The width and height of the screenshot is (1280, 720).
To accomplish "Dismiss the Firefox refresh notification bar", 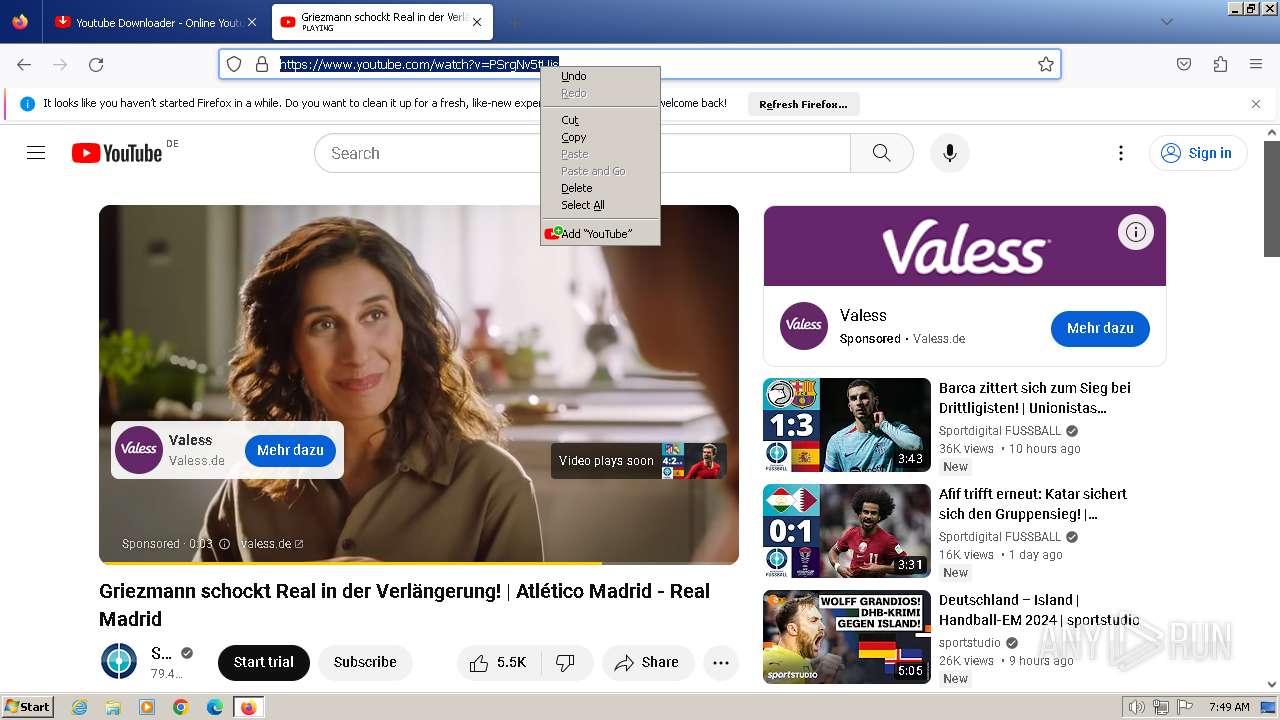I will point(1256,104).
